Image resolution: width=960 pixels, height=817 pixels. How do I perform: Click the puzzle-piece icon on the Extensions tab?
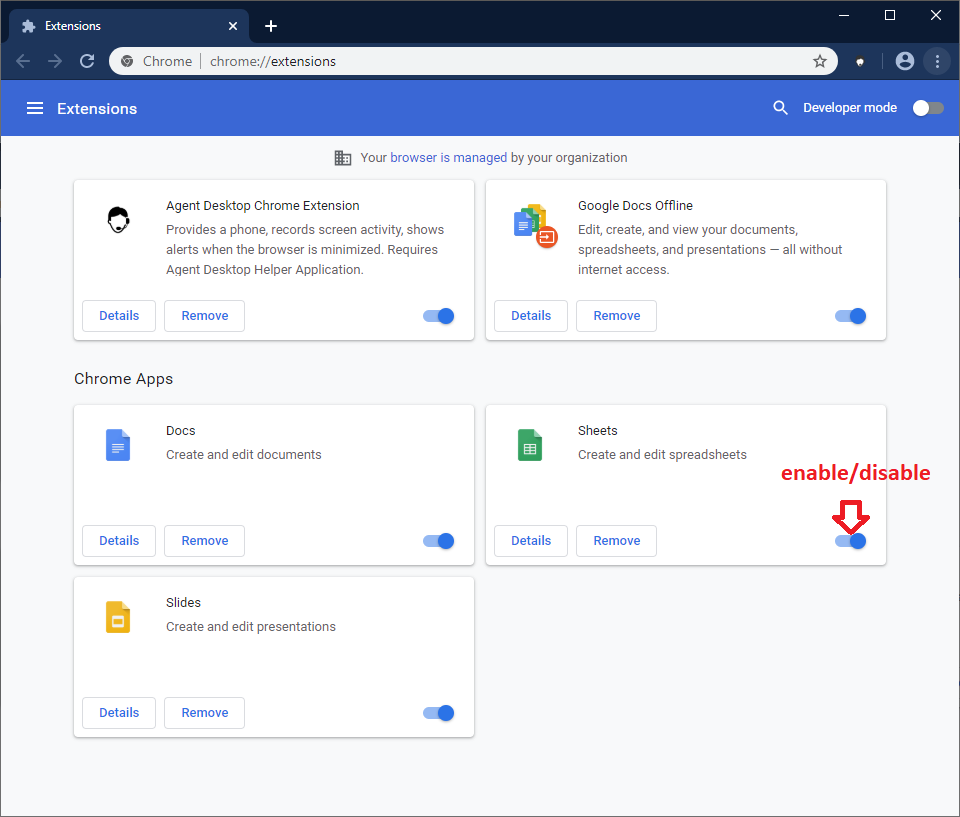coord(28,26)
